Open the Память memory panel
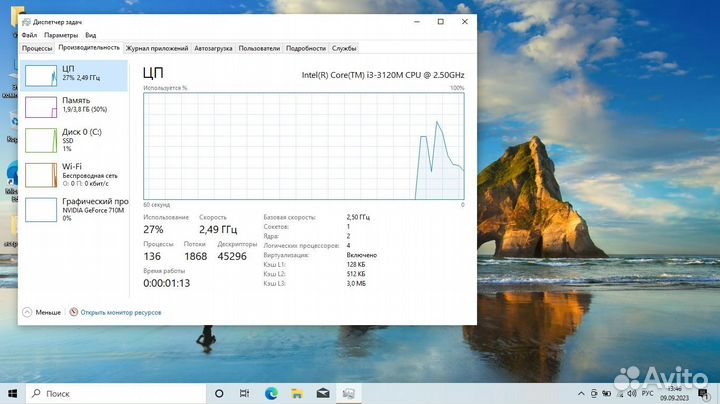Screen dimensions: 720x404 74,107
